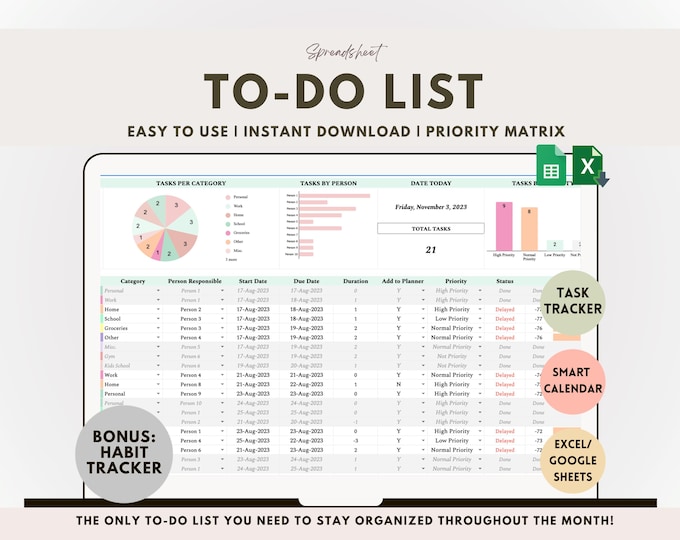
Task: Select the orange Normal Priority bar
Action: tap(529, 229)
